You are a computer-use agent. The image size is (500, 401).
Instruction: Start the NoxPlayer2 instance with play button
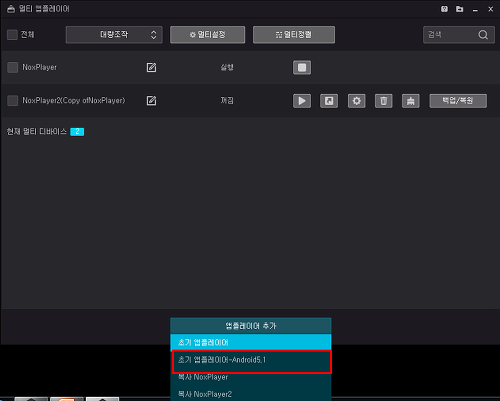tap(302, 101)
